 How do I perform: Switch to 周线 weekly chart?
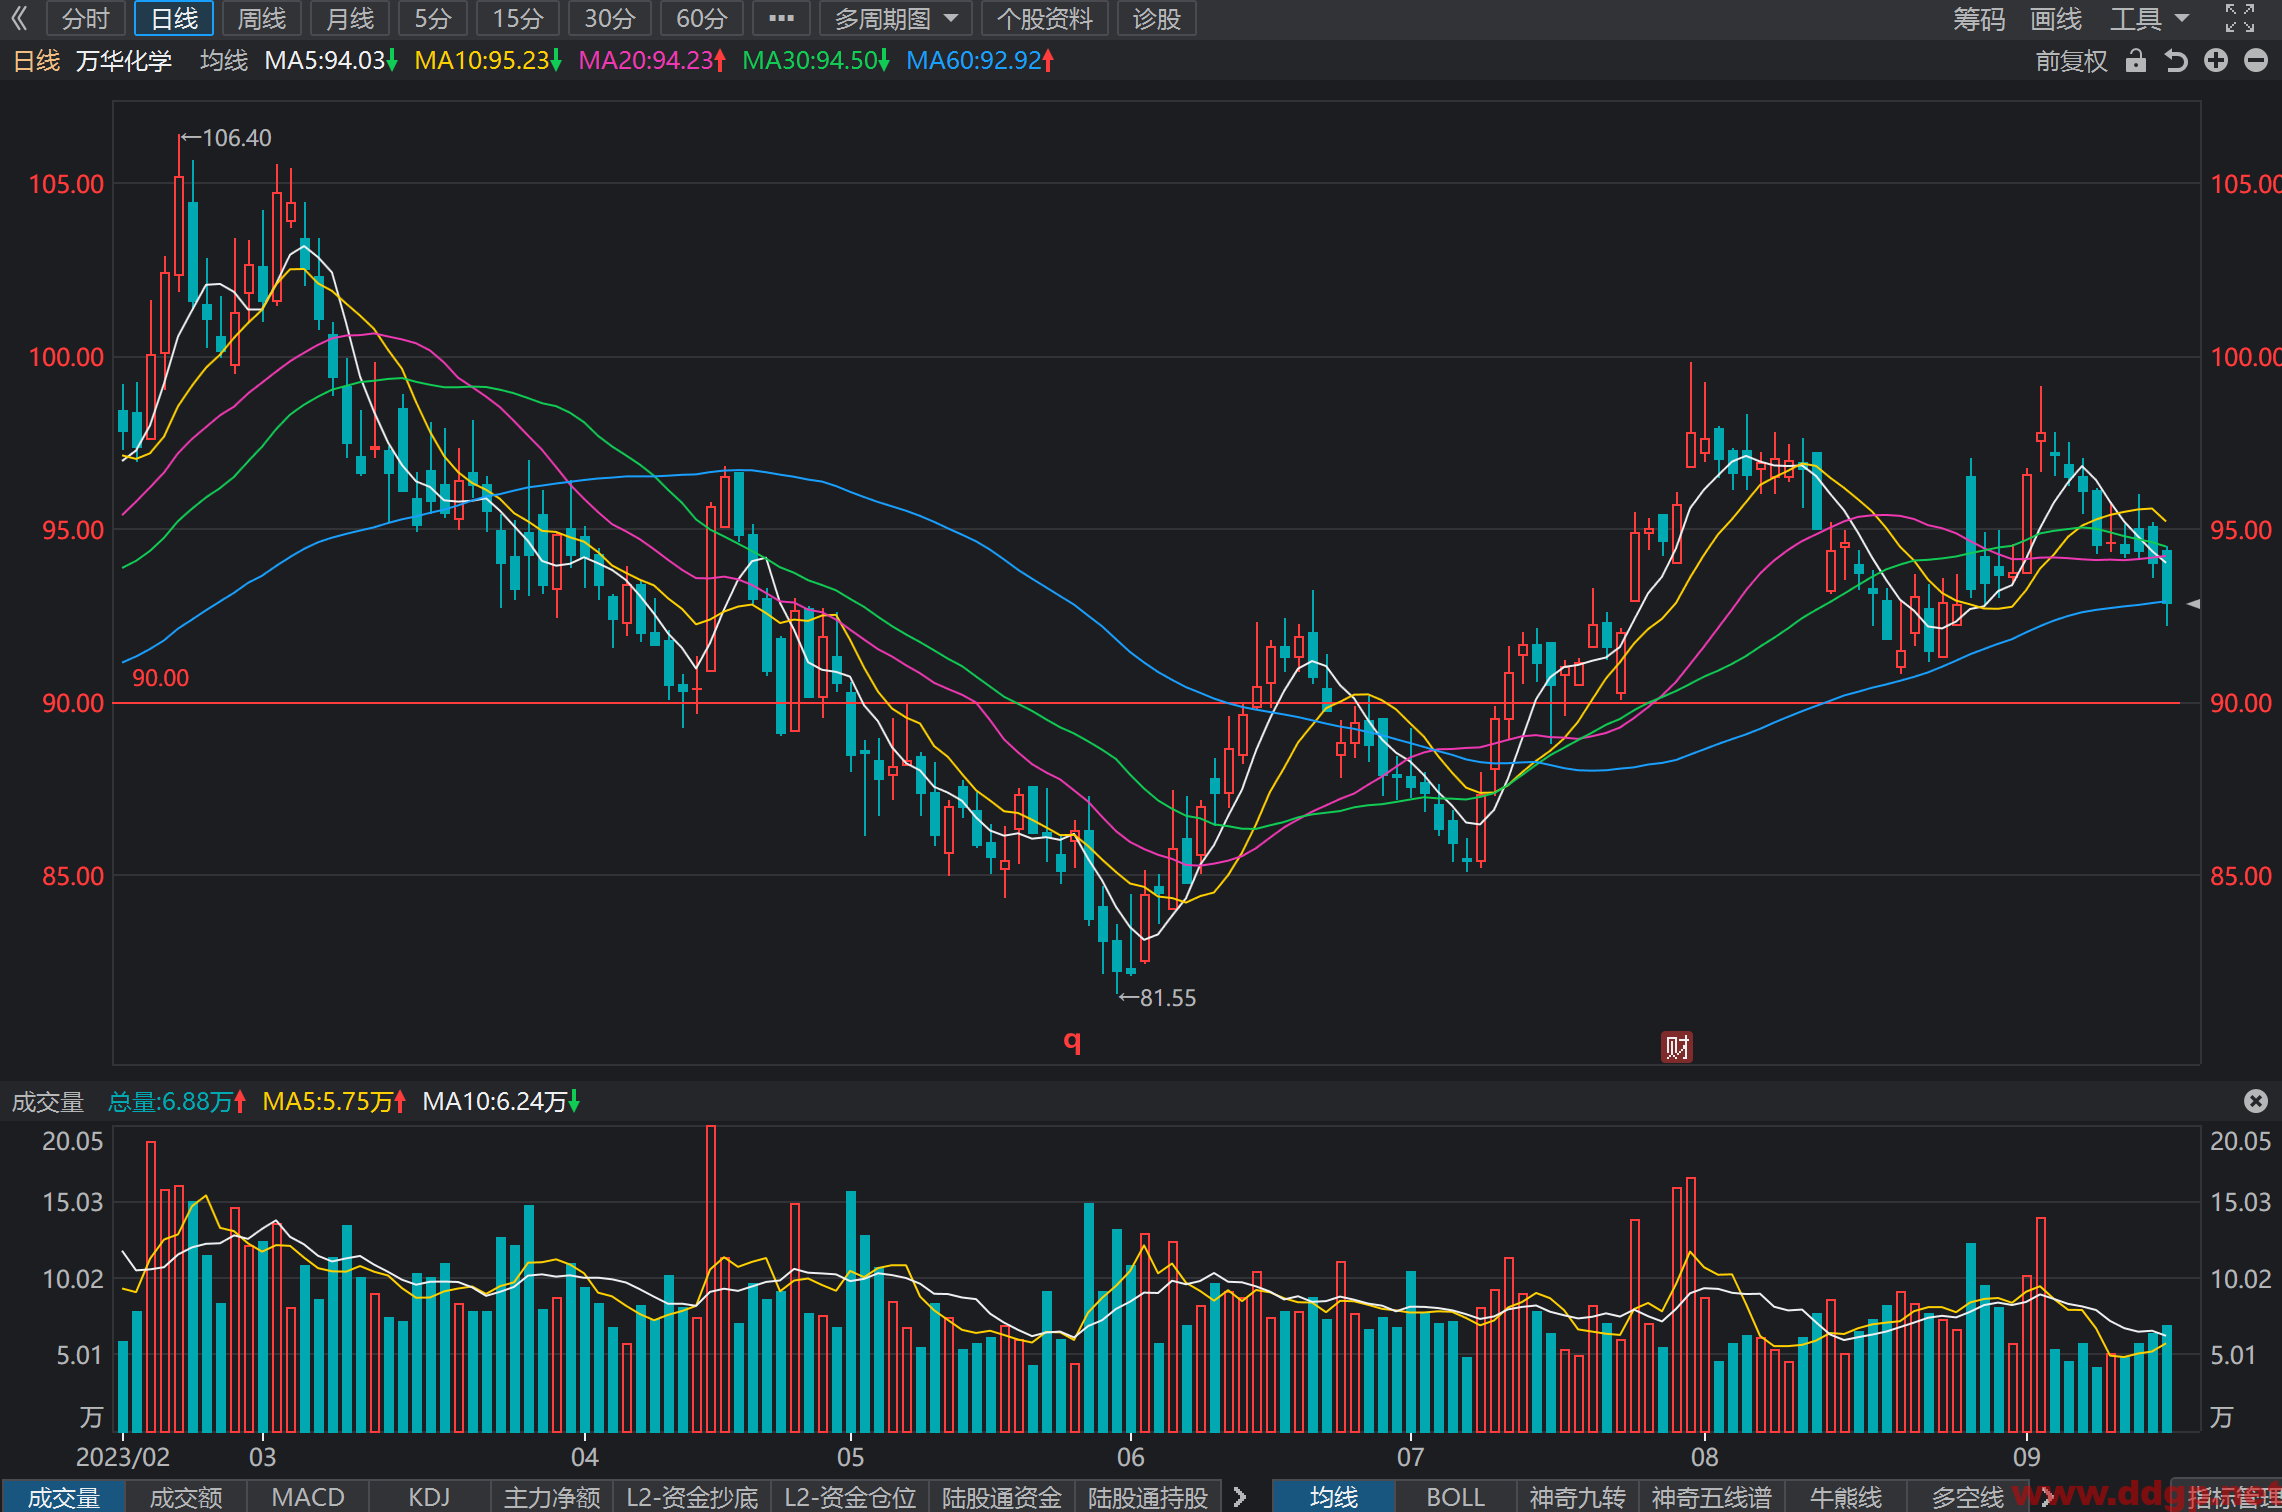click(x=262, y=19)
